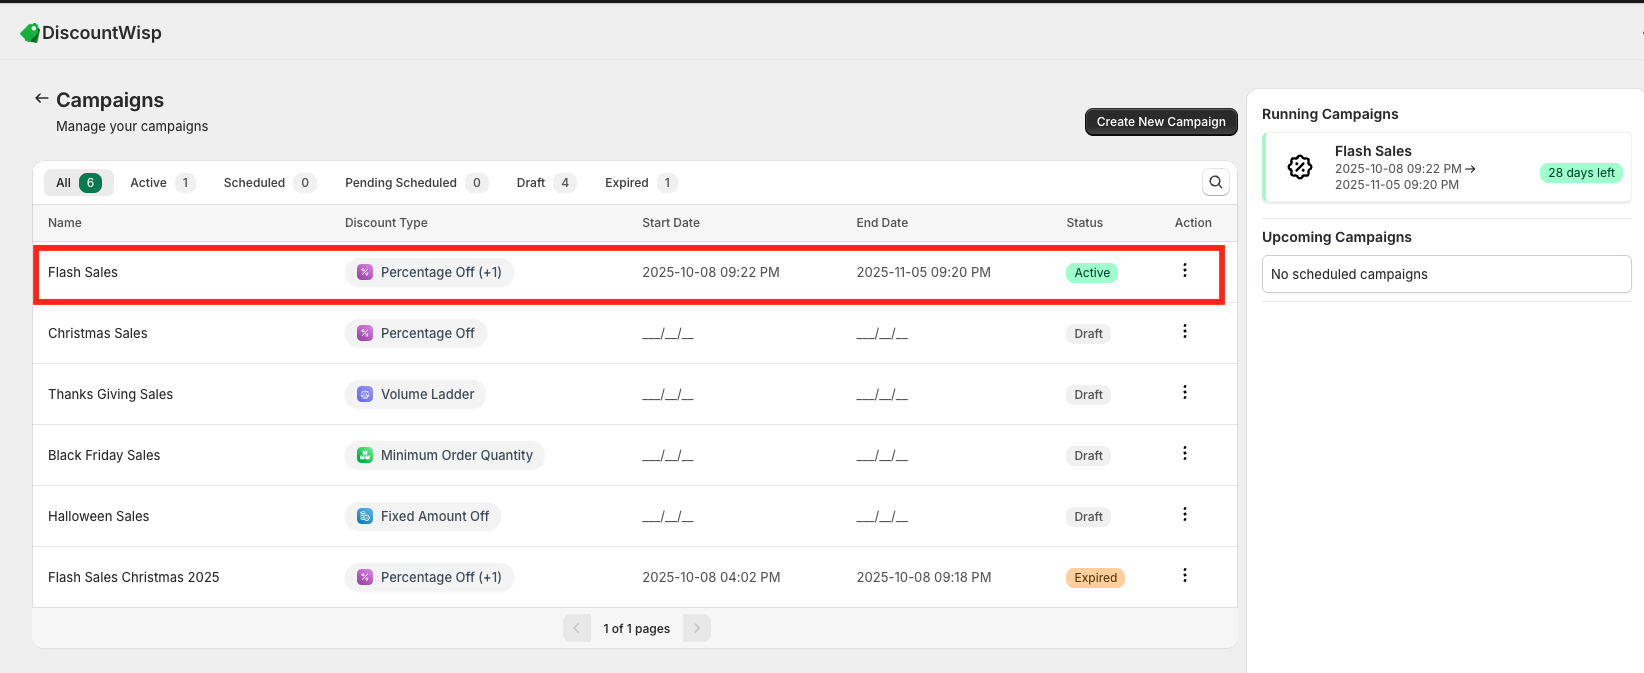Open action menu for Flash Sales row
The image size is (1644, 673).
[x=1184, y=270]
